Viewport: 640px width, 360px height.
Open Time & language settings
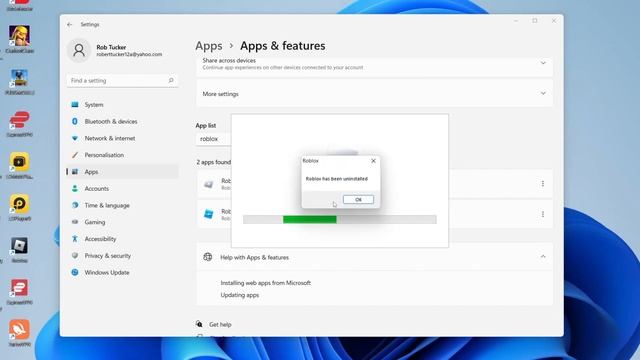(122, 205)
